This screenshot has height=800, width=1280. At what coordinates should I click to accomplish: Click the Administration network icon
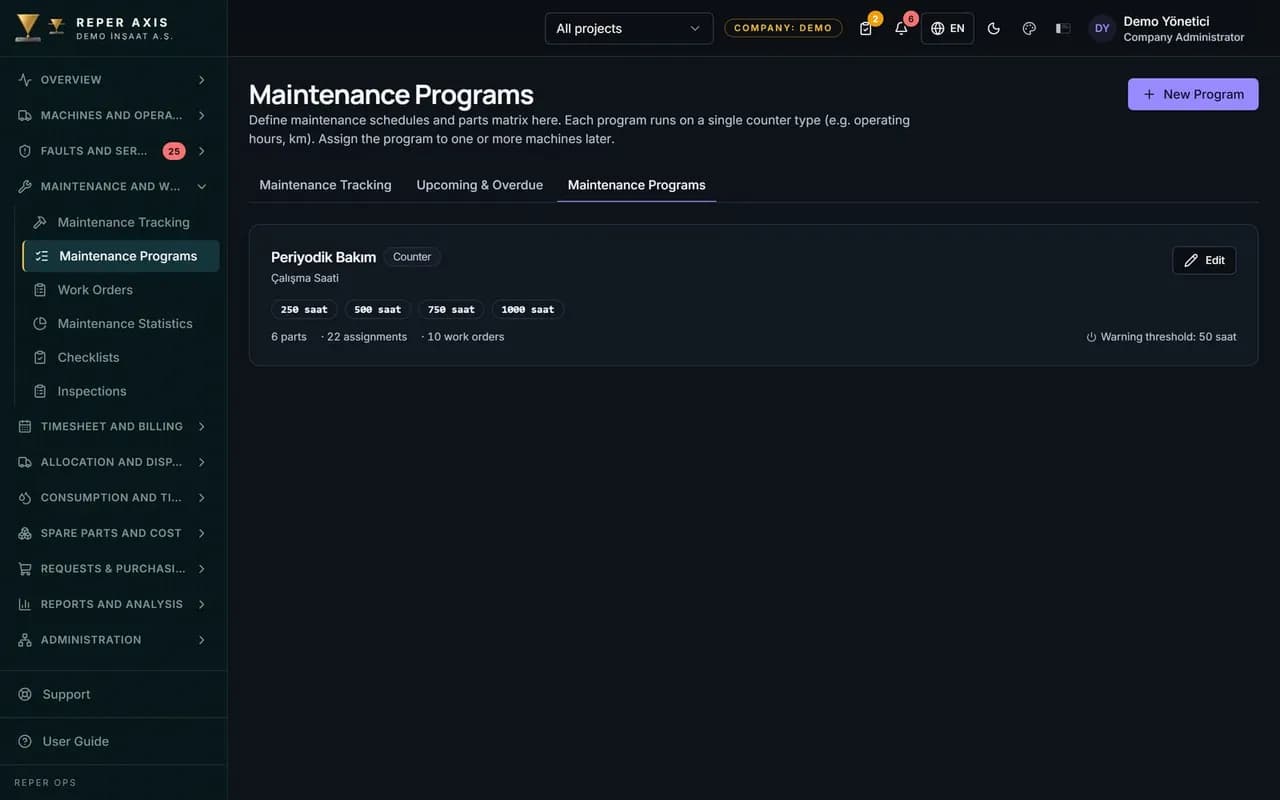coord(25,640)
